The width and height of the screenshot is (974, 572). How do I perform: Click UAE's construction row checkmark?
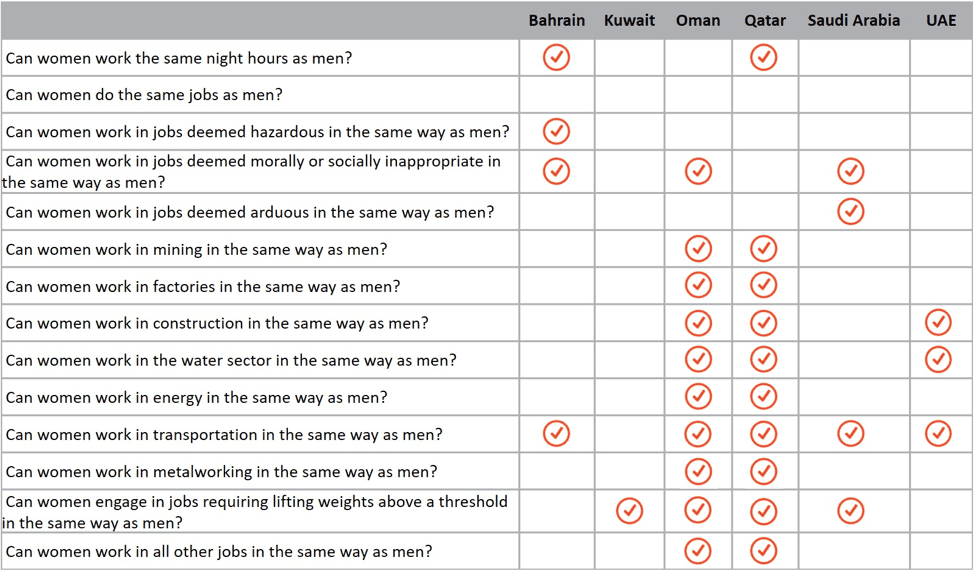[x=938, y=322]
